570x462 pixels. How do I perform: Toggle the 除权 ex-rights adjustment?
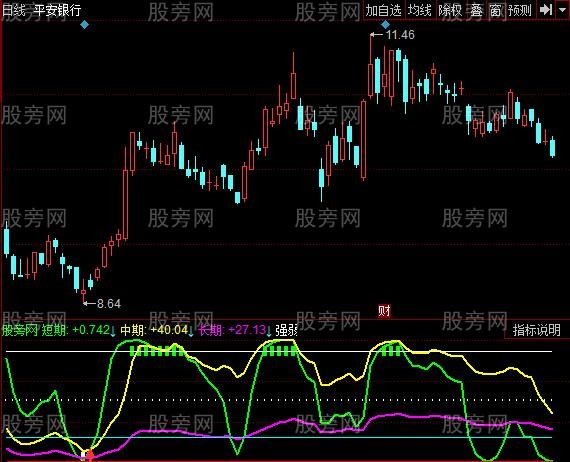pyautogui.click(x=450, y=10)
